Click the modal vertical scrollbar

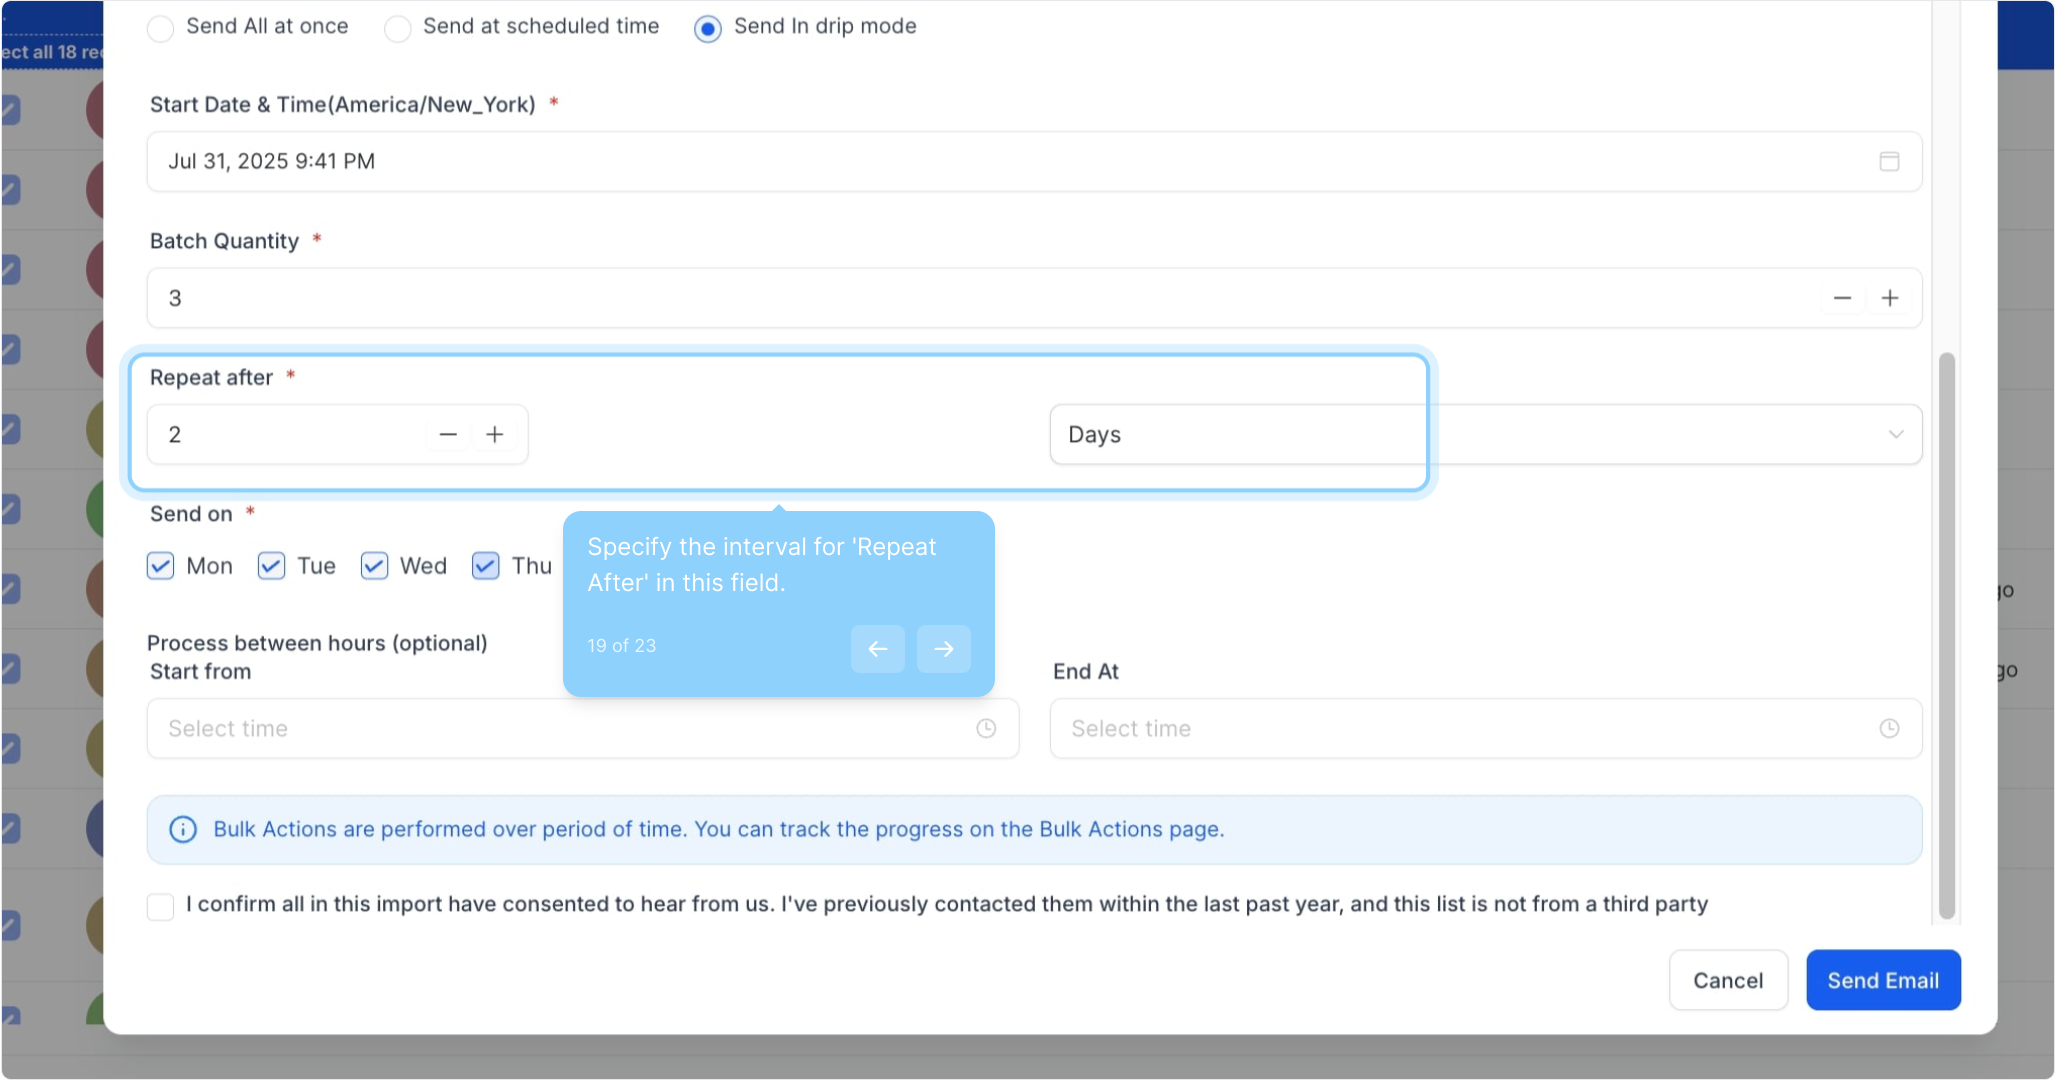click(x=1946, y=634)
